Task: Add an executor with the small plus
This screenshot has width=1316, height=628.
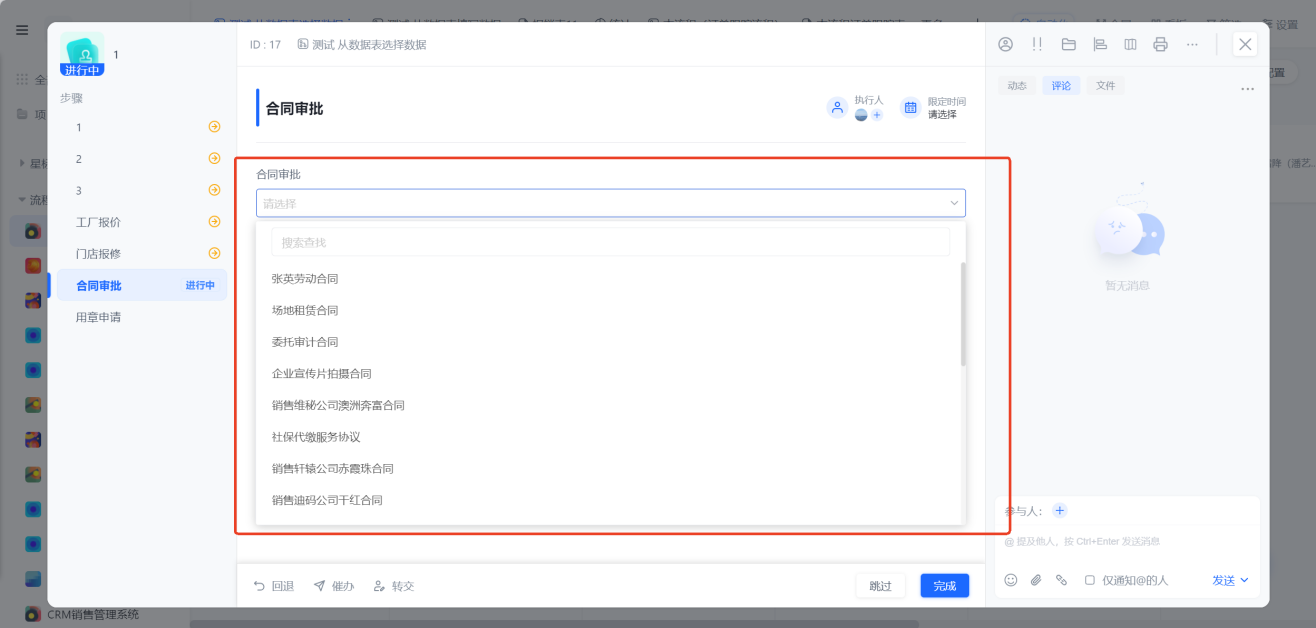Action: click(877, 115)
